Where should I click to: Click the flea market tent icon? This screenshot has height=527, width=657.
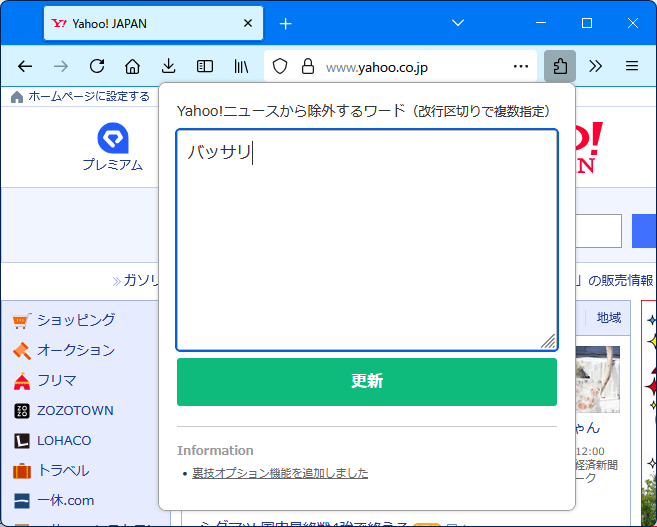(22, 381)
